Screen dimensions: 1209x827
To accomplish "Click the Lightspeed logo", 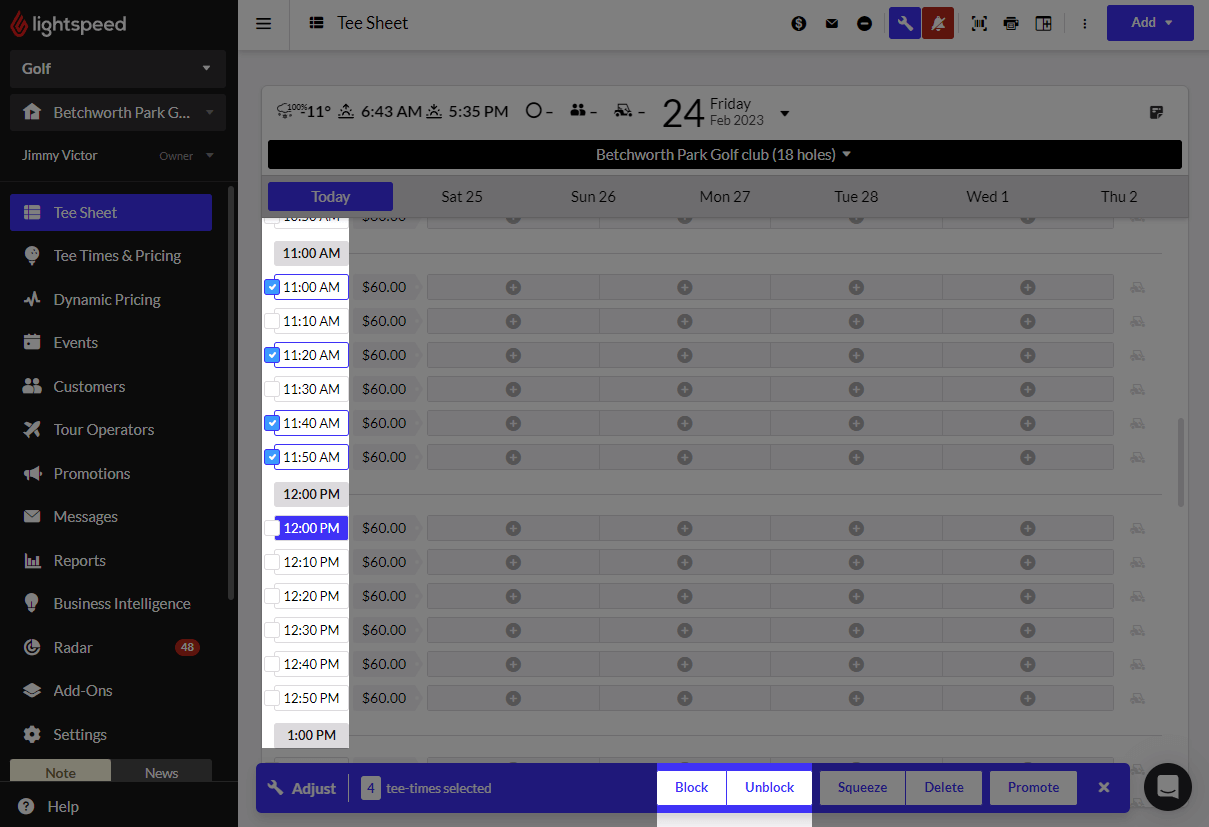I will 69,24.
